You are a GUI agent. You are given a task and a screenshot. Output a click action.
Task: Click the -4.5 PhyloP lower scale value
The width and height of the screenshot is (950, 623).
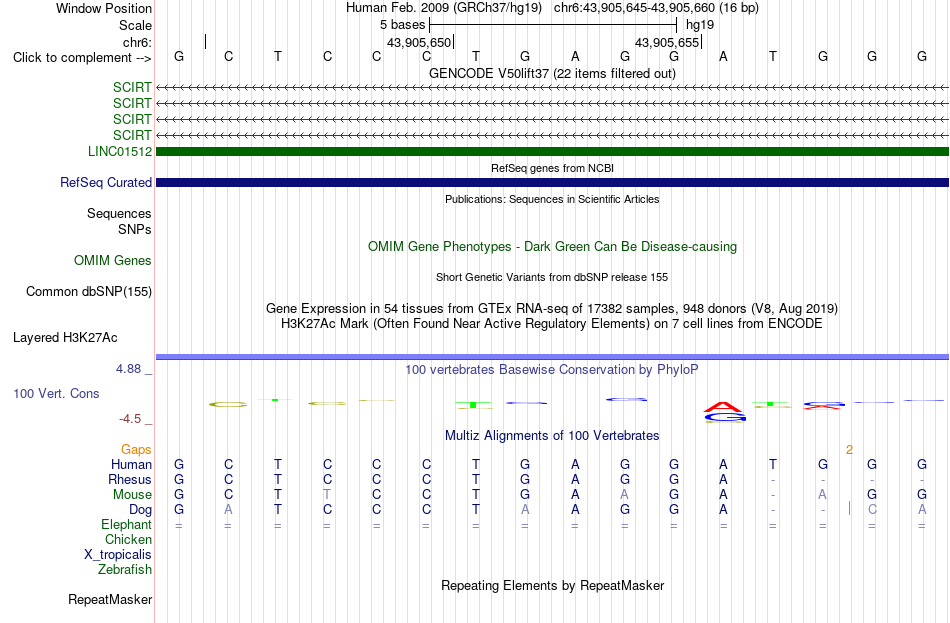(130, 419)
